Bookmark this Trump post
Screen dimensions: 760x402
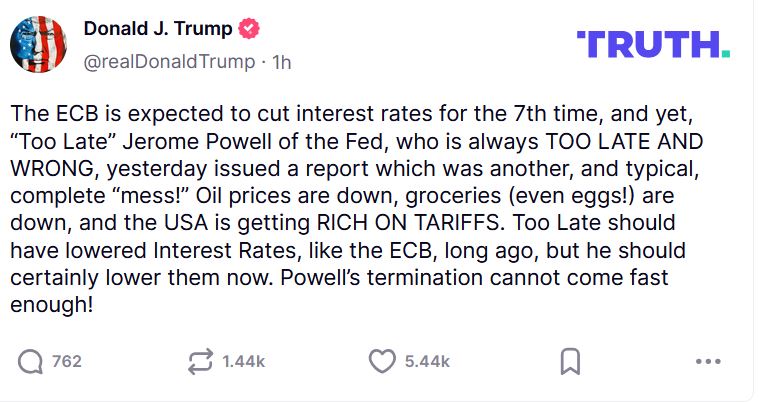[x=570, y=361]
